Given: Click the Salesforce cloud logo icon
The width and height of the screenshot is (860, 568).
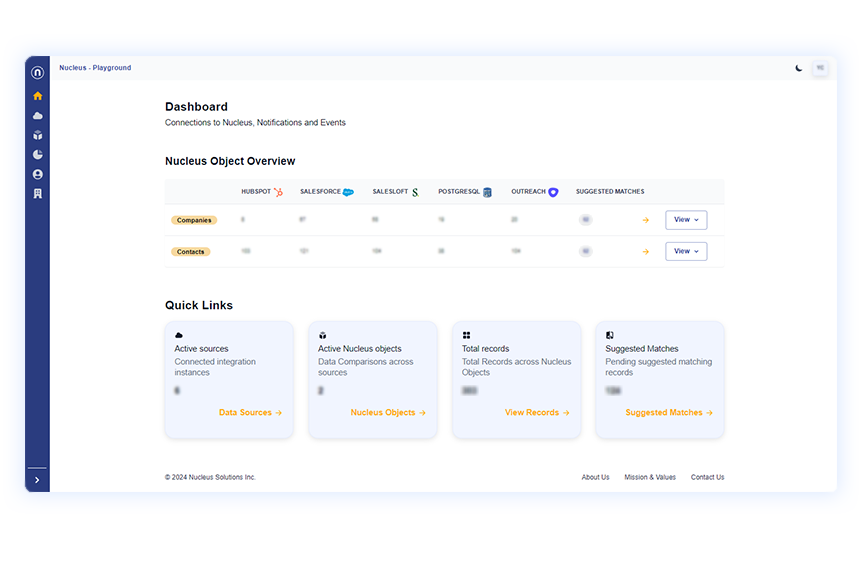Looking at the screenshot, I should (348, 192).
